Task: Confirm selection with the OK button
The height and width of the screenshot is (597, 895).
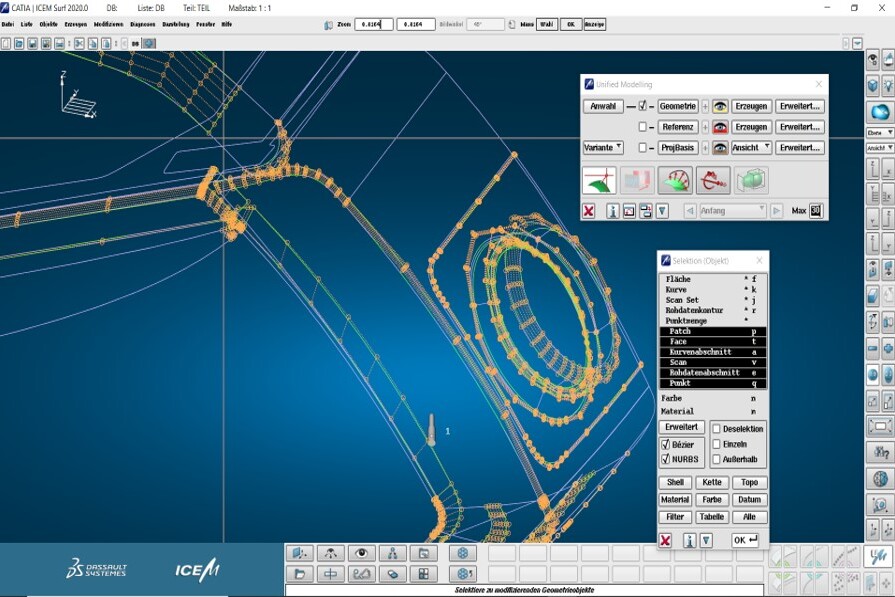Action: 745,540
